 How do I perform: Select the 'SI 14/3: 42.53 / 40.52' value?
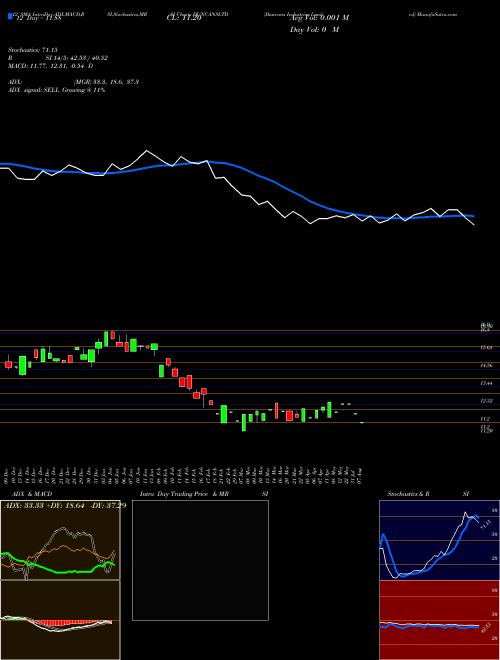tap(77, 58)
